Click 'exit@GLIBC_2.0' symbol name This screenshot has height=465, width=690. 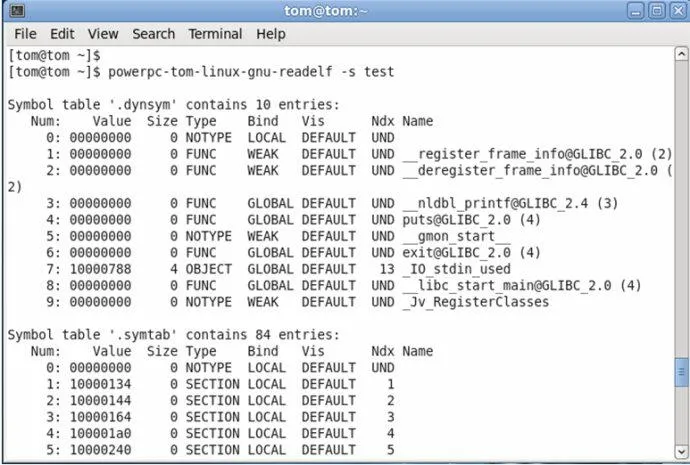point(456,253)
